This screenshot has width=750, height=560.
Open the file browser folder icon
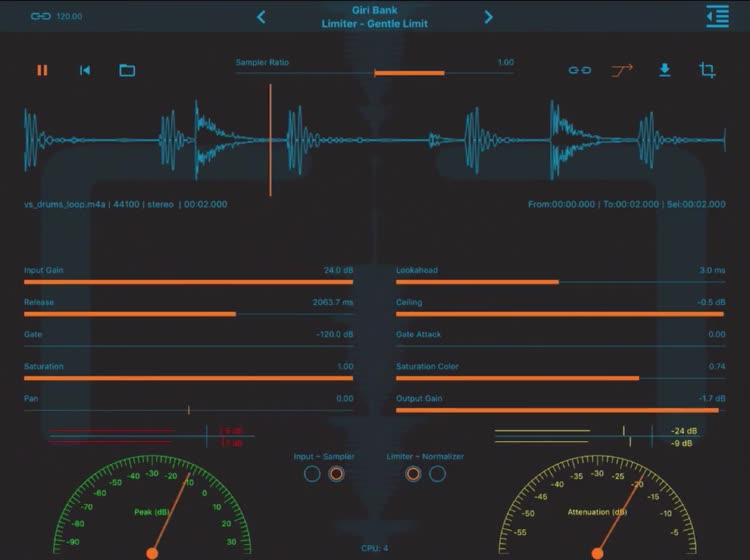(127, 70)
